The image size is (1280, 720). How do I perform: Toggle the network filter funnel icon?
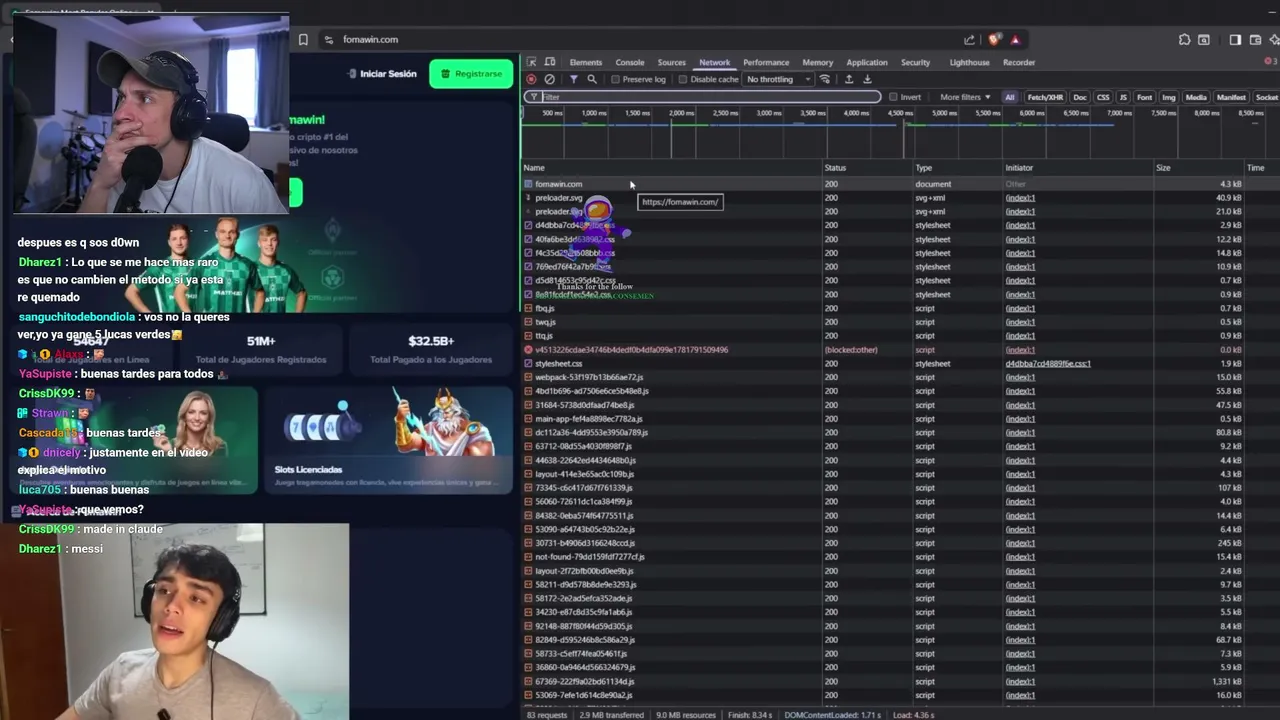click(x=573, y=79)
